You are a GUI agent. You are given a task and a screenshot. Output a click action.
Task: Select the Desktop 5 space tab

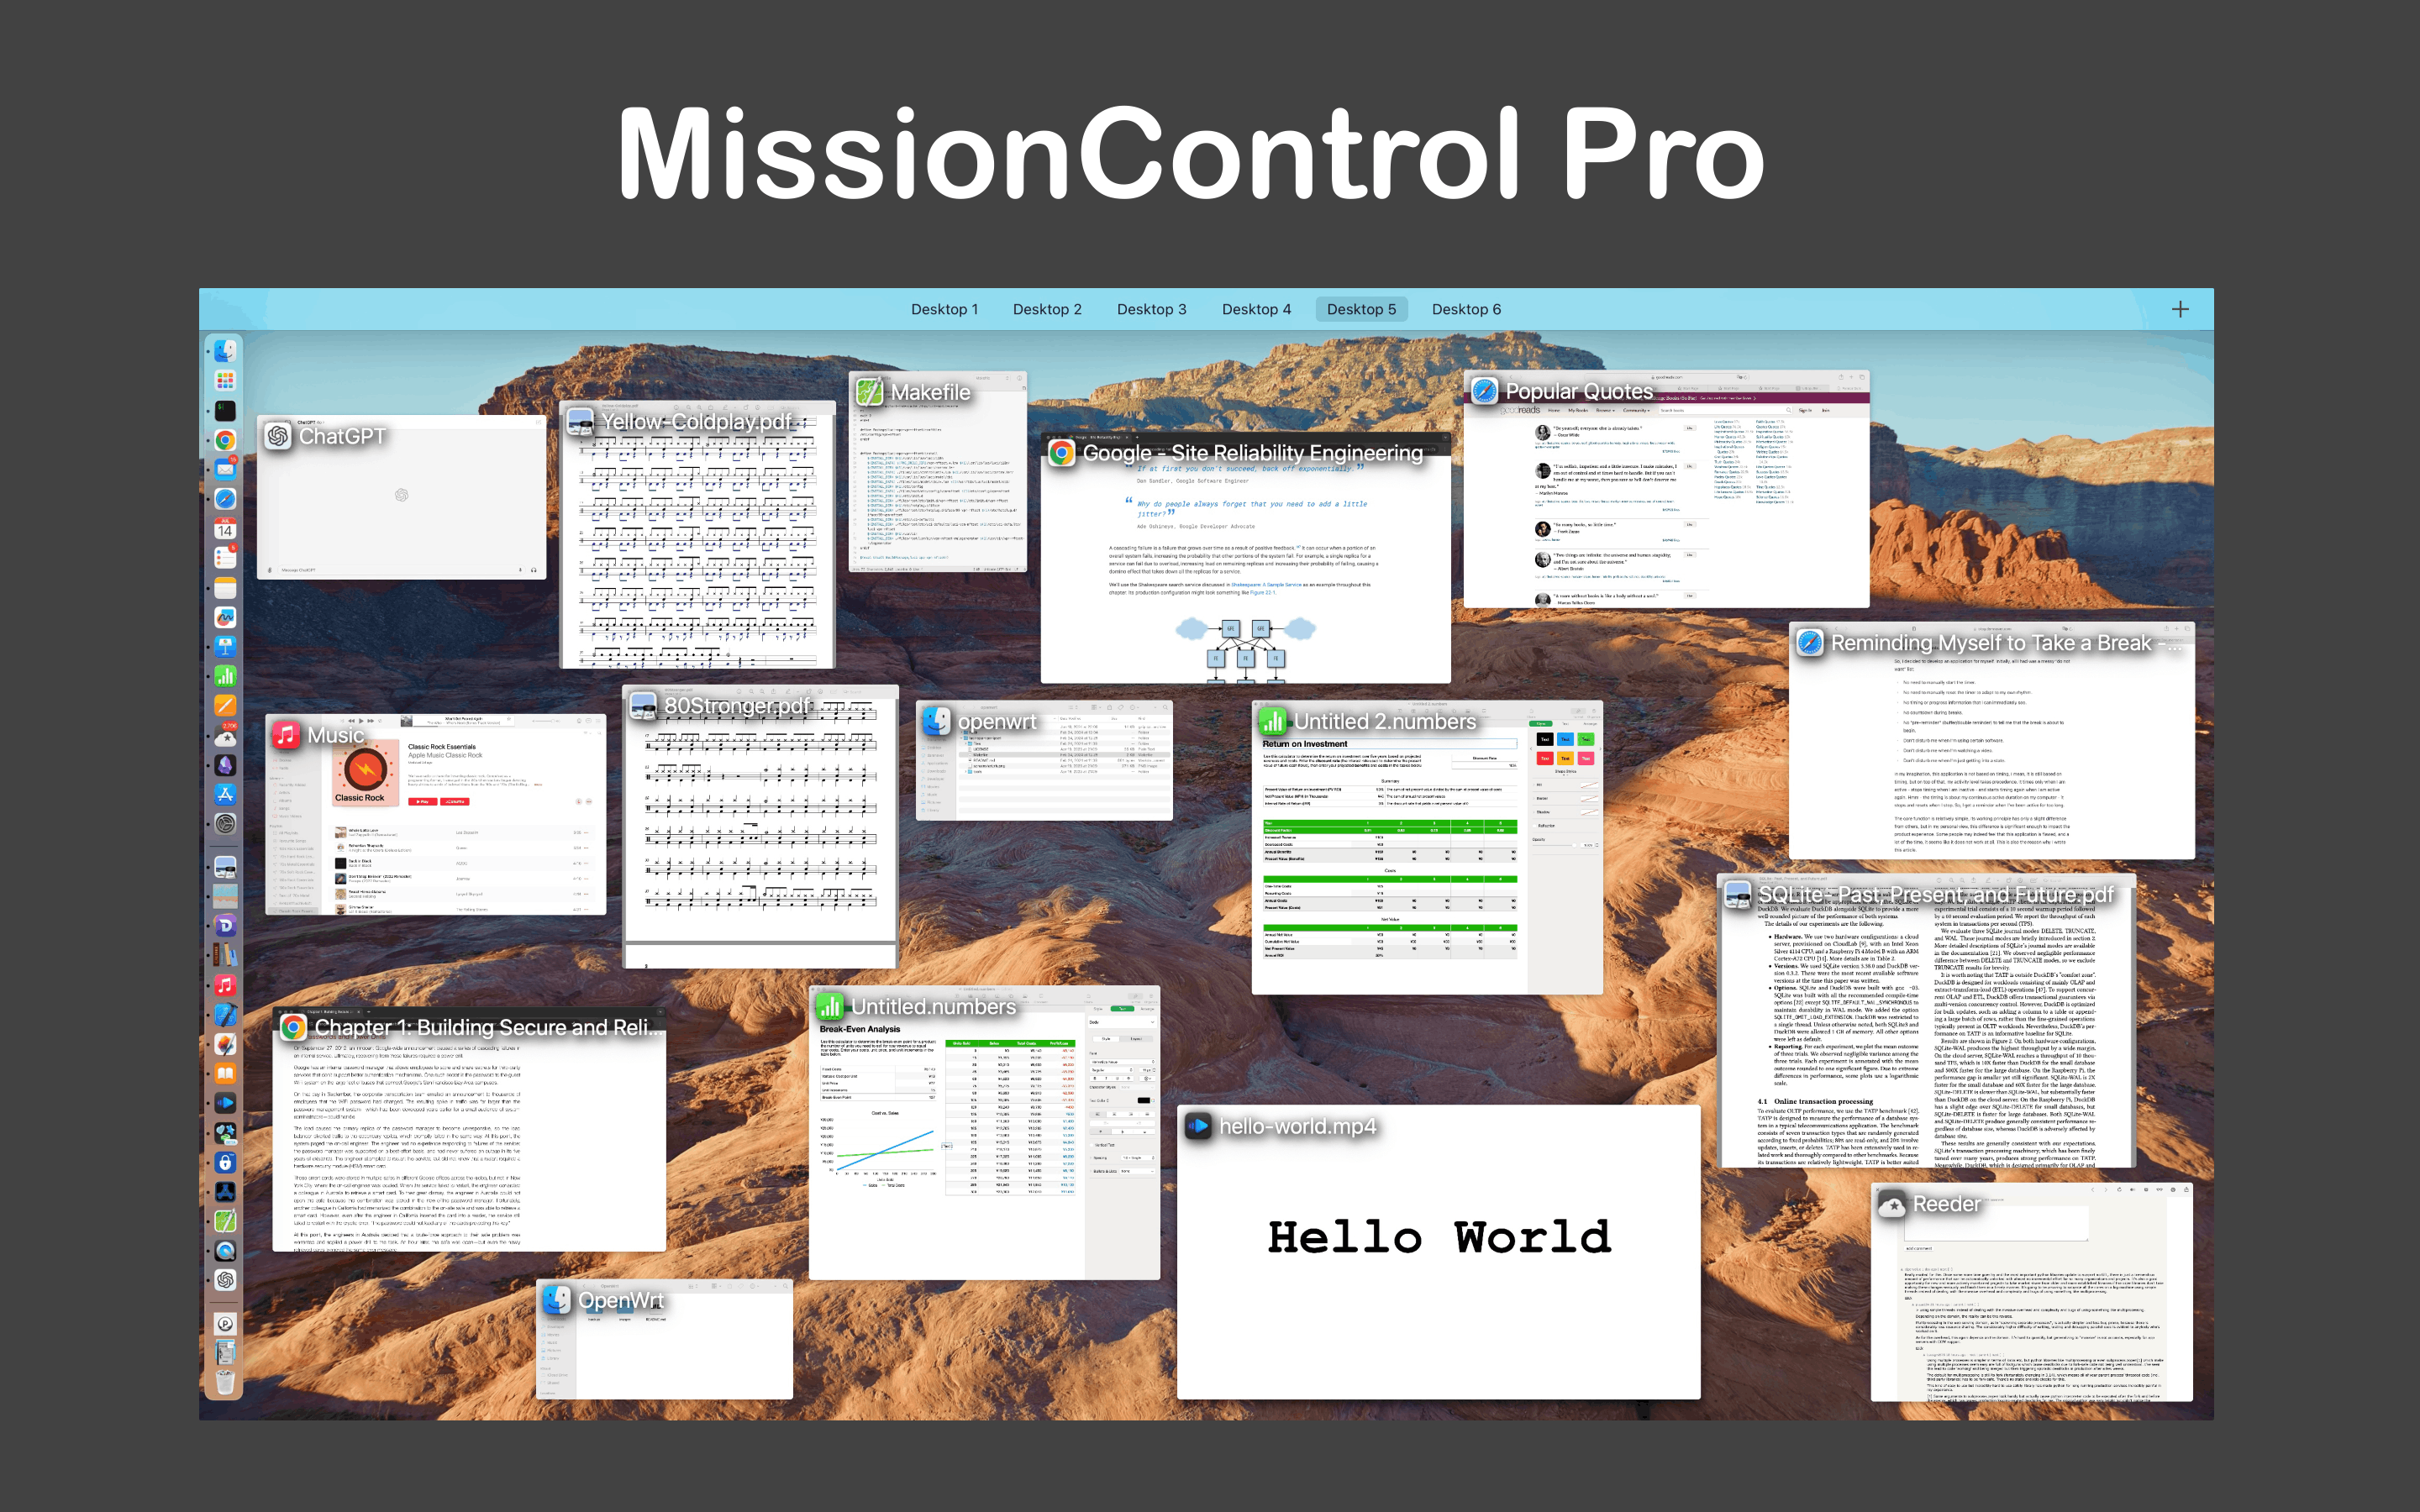(1361, 309)
